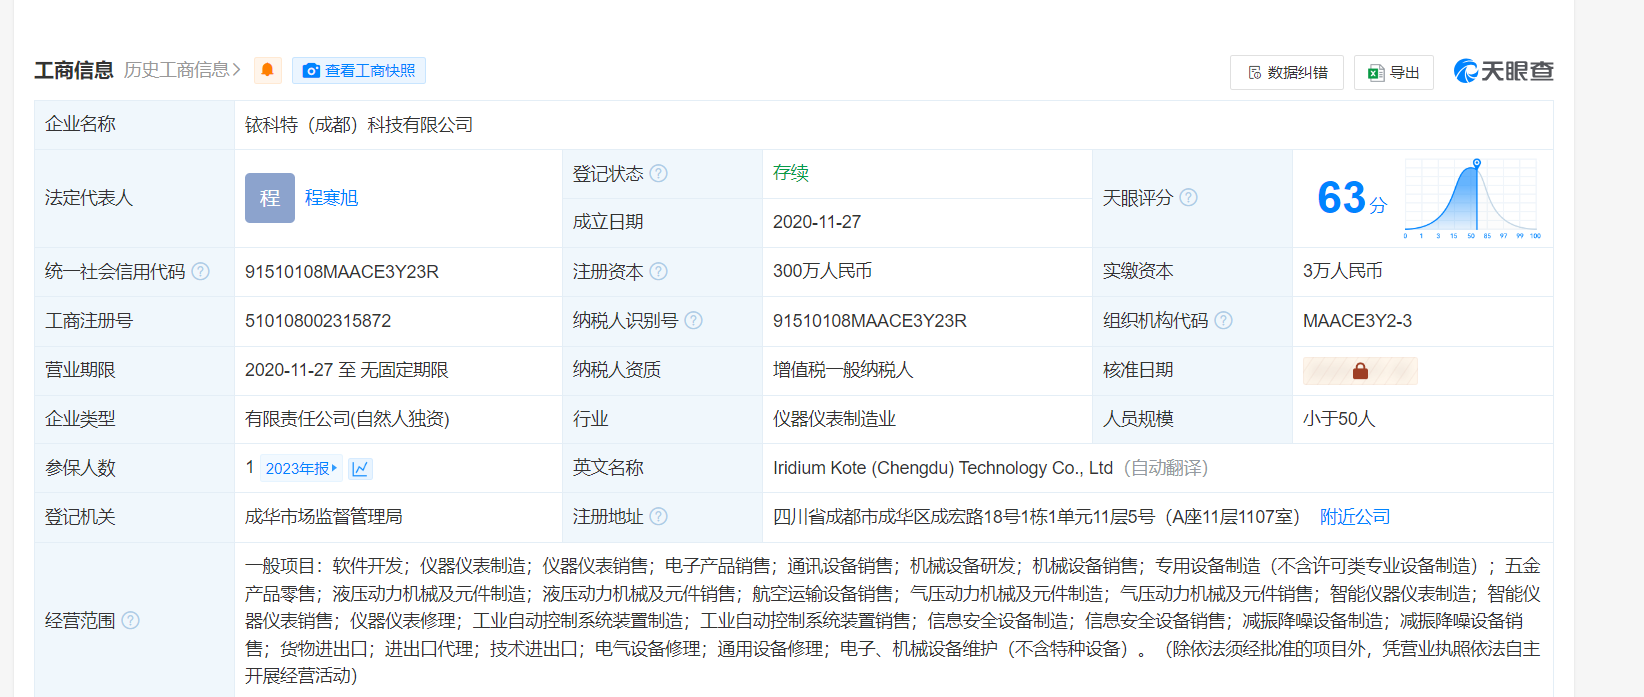1644x697 pixels.
Task: Click help icon beside 天眼评分
Action: (x=1188, y=197)
